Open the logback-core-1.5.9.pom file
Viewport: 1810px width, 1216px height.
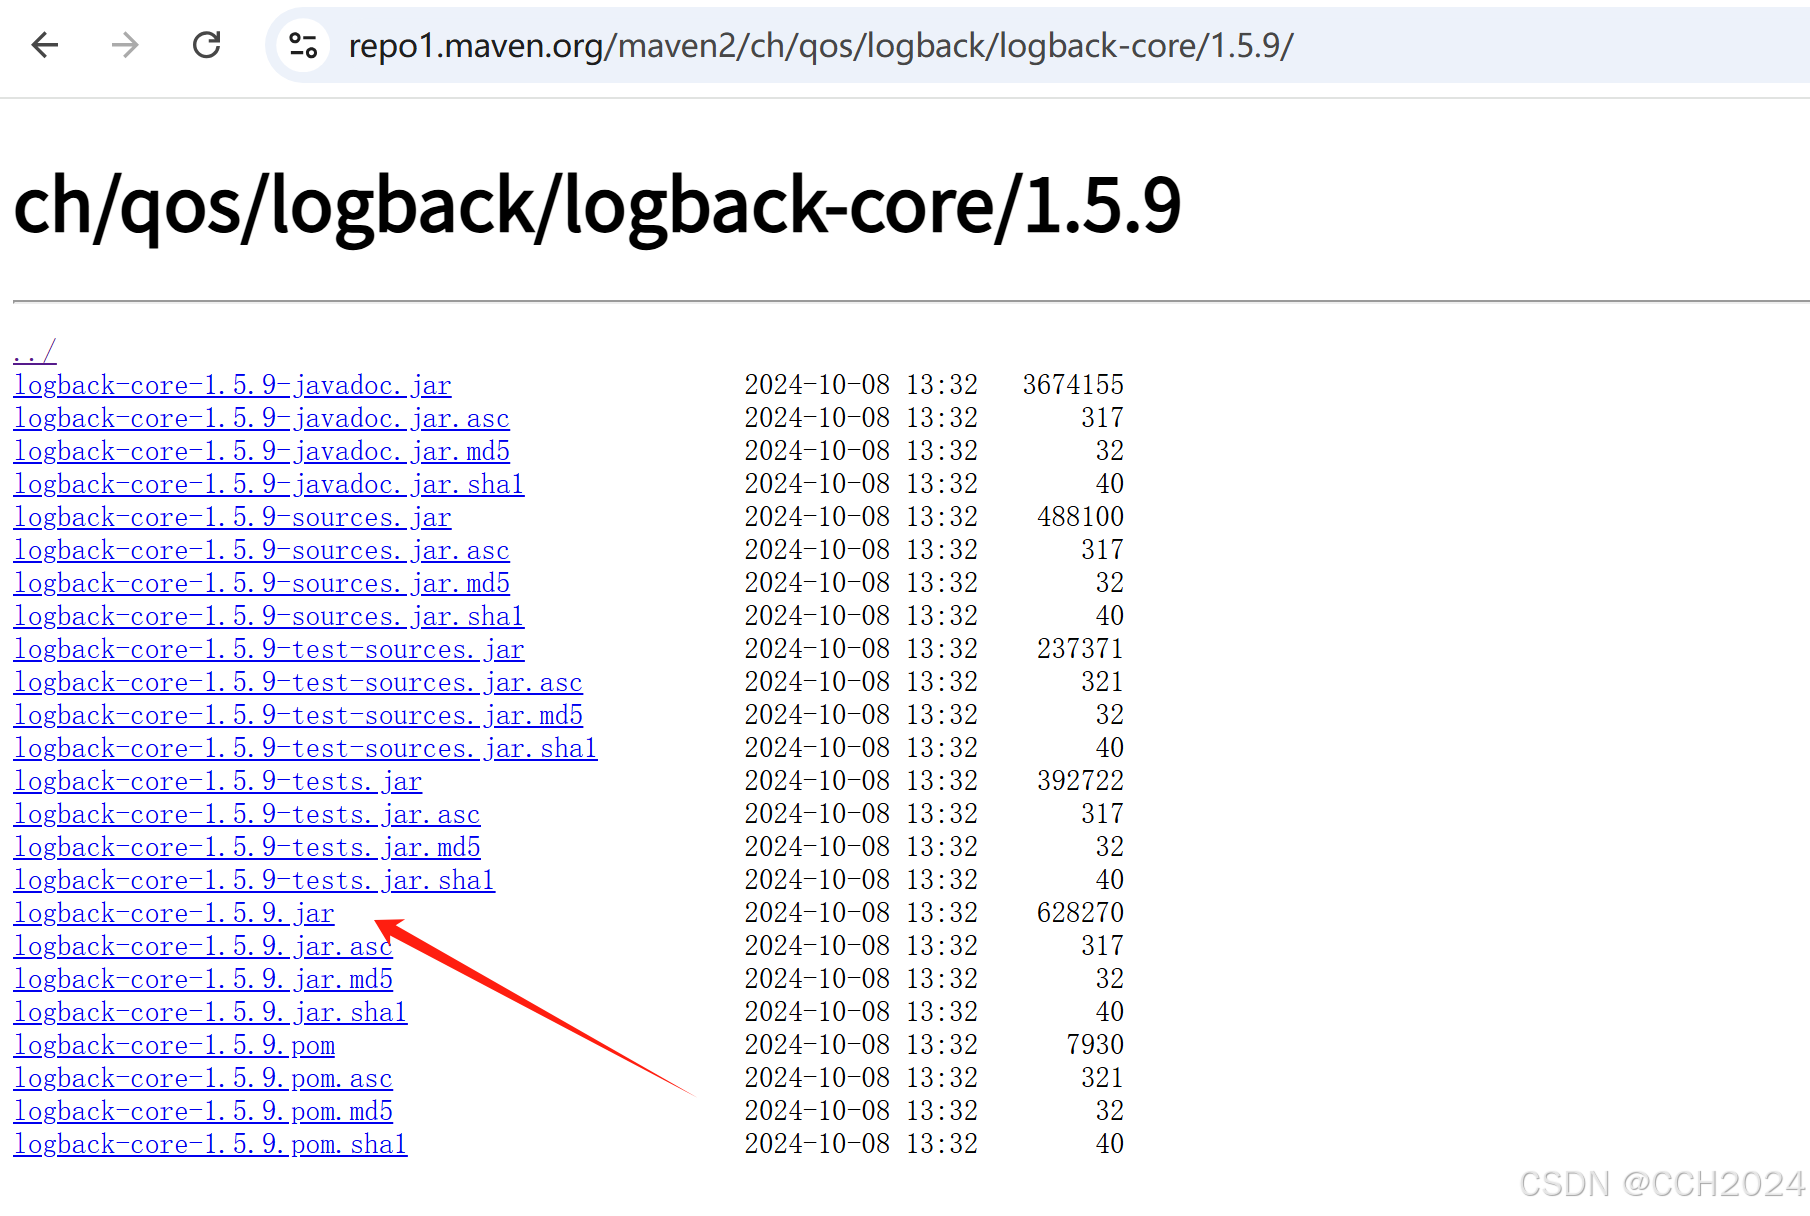click(174, 1045)
